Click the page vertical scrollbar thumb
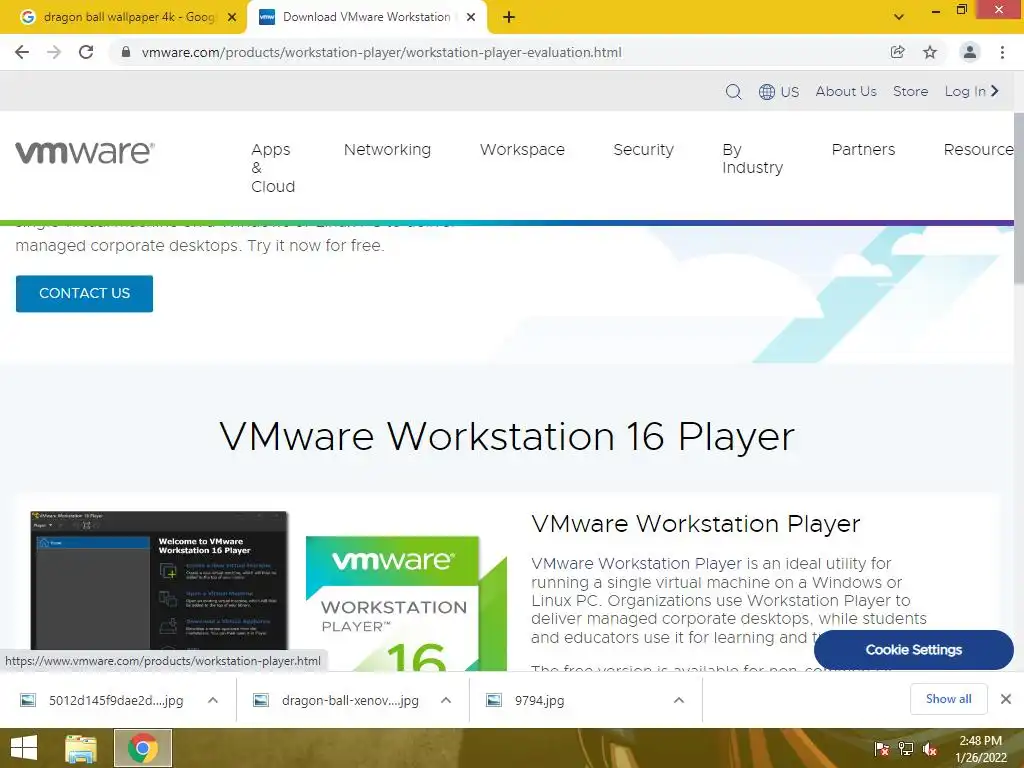 point(1019,199)
